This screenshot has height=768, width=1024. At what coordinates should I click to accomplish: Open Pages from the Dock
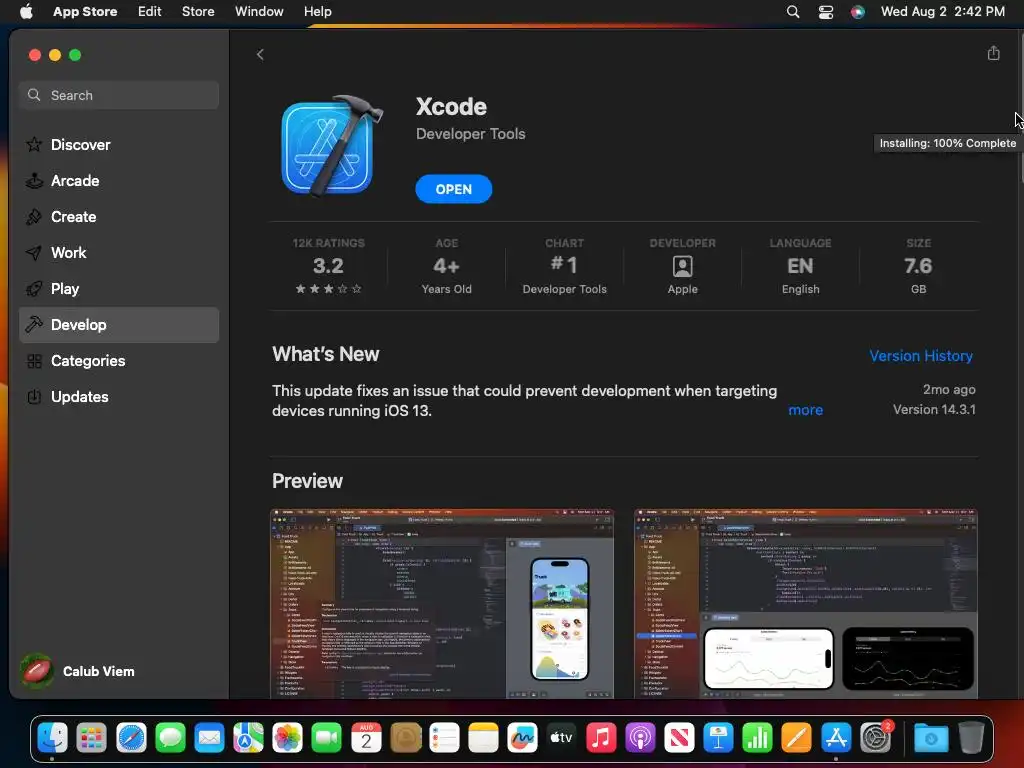point(797,738)
